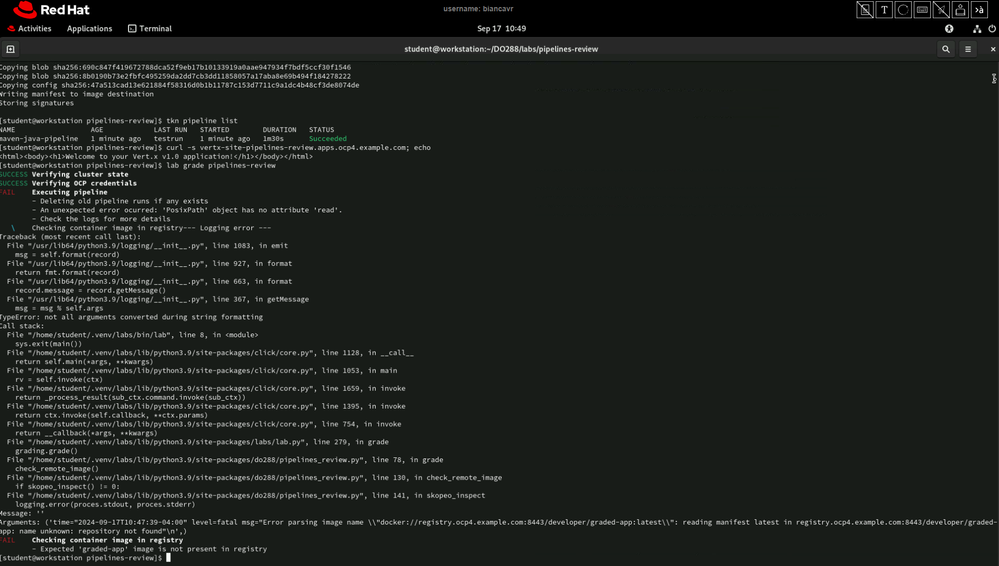Click the network connection status icon

coord(977,29)
